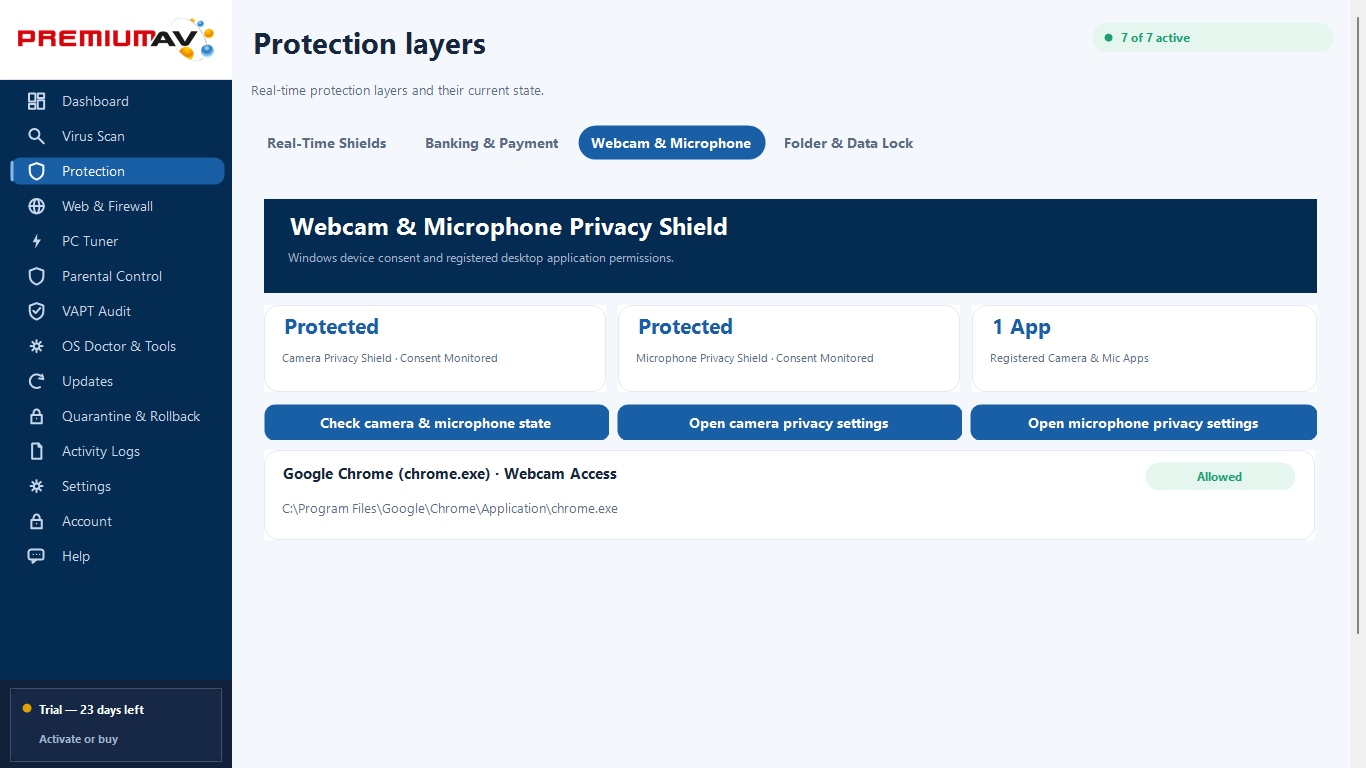Click the Help speech bubble icon

click(x=37, y=556)
